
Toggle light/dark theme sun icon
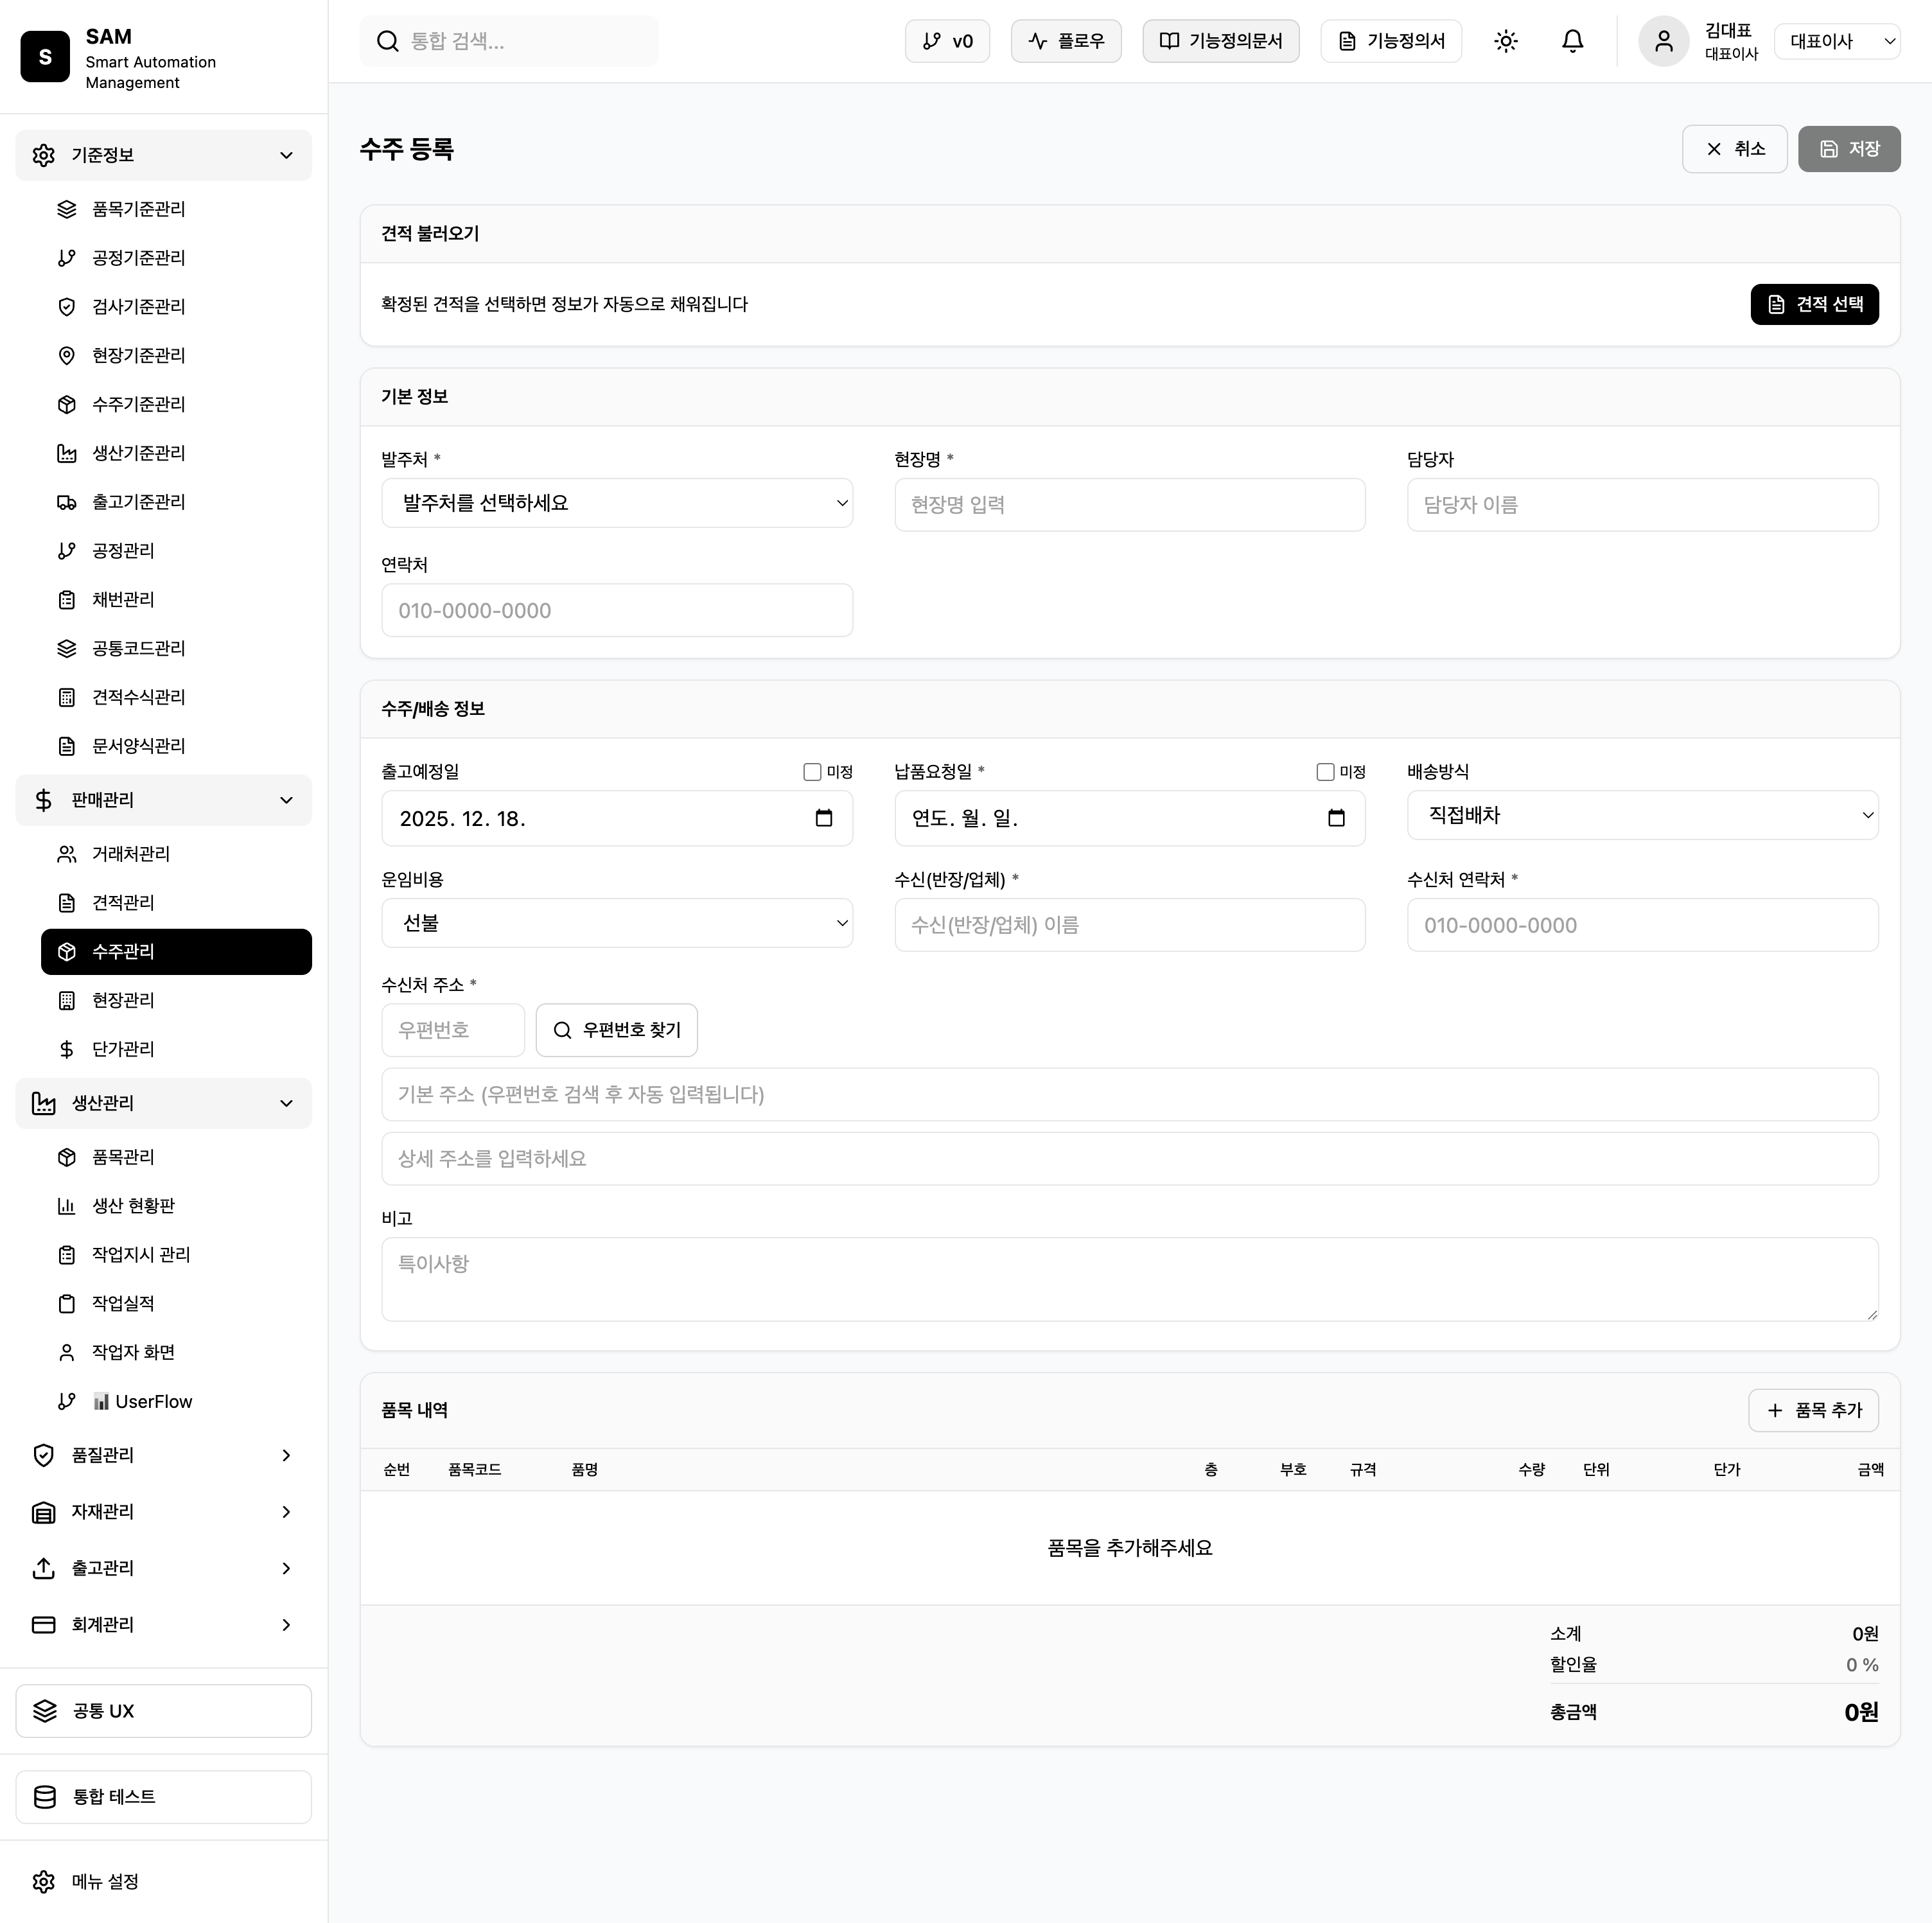1505,41
